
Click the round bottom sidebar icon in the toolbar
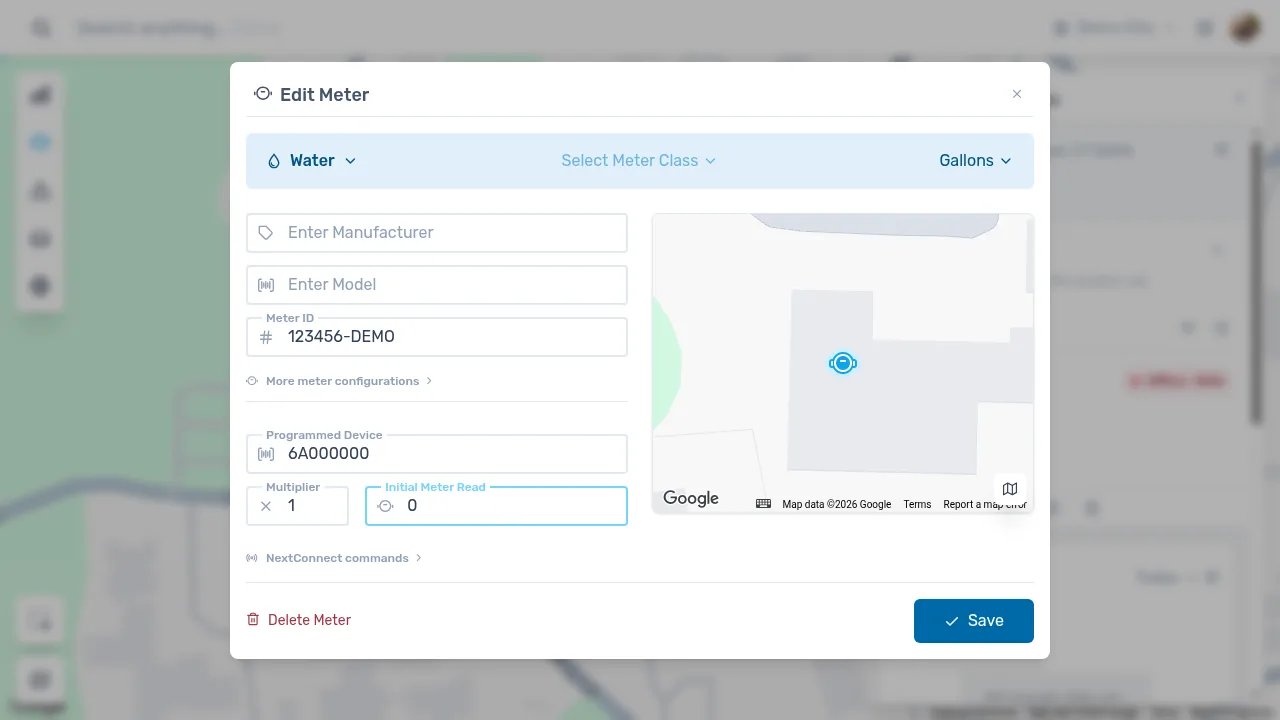point(40,287)
